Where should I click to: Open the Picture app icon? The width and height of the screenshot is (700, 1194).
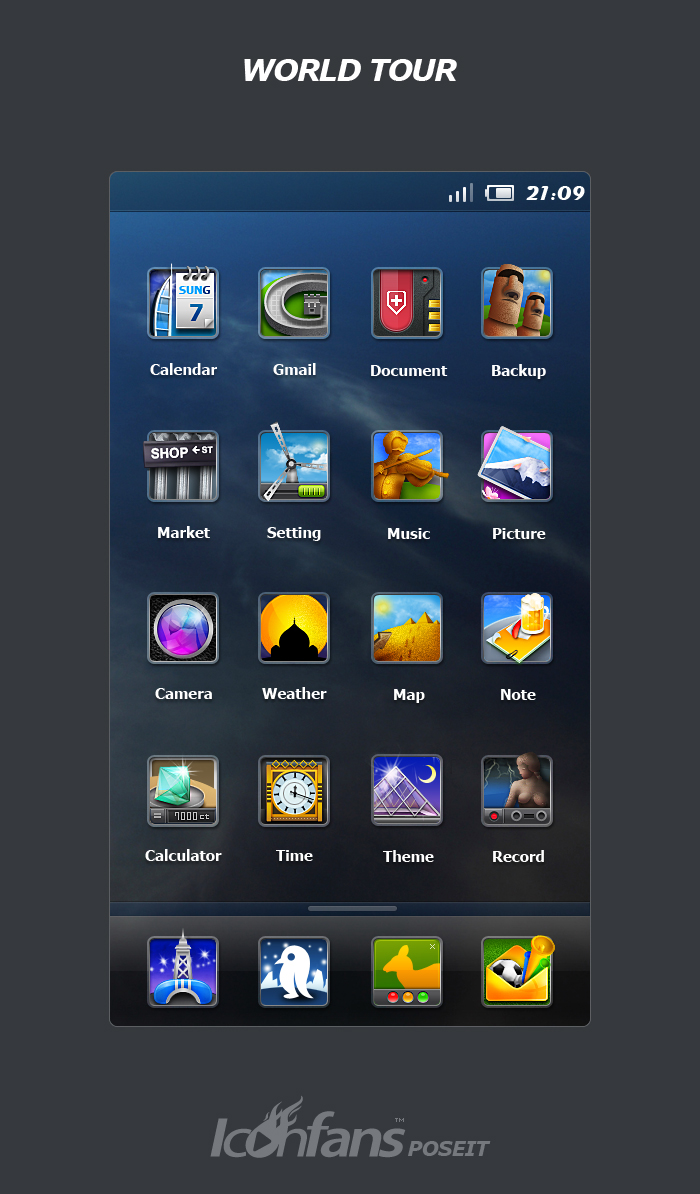click(x=517, y=466)
